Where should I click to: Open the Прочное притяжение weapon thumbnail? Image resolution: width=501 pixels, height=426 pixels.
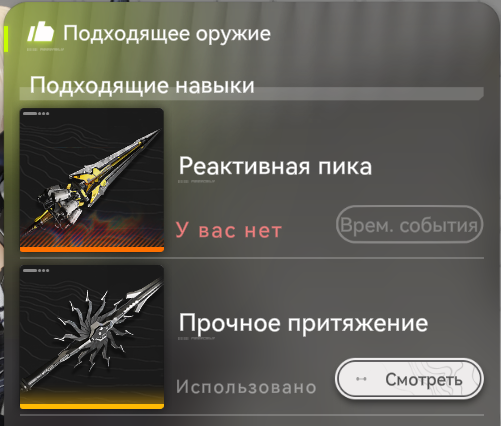pyautogui.click(x=92, y=337)
